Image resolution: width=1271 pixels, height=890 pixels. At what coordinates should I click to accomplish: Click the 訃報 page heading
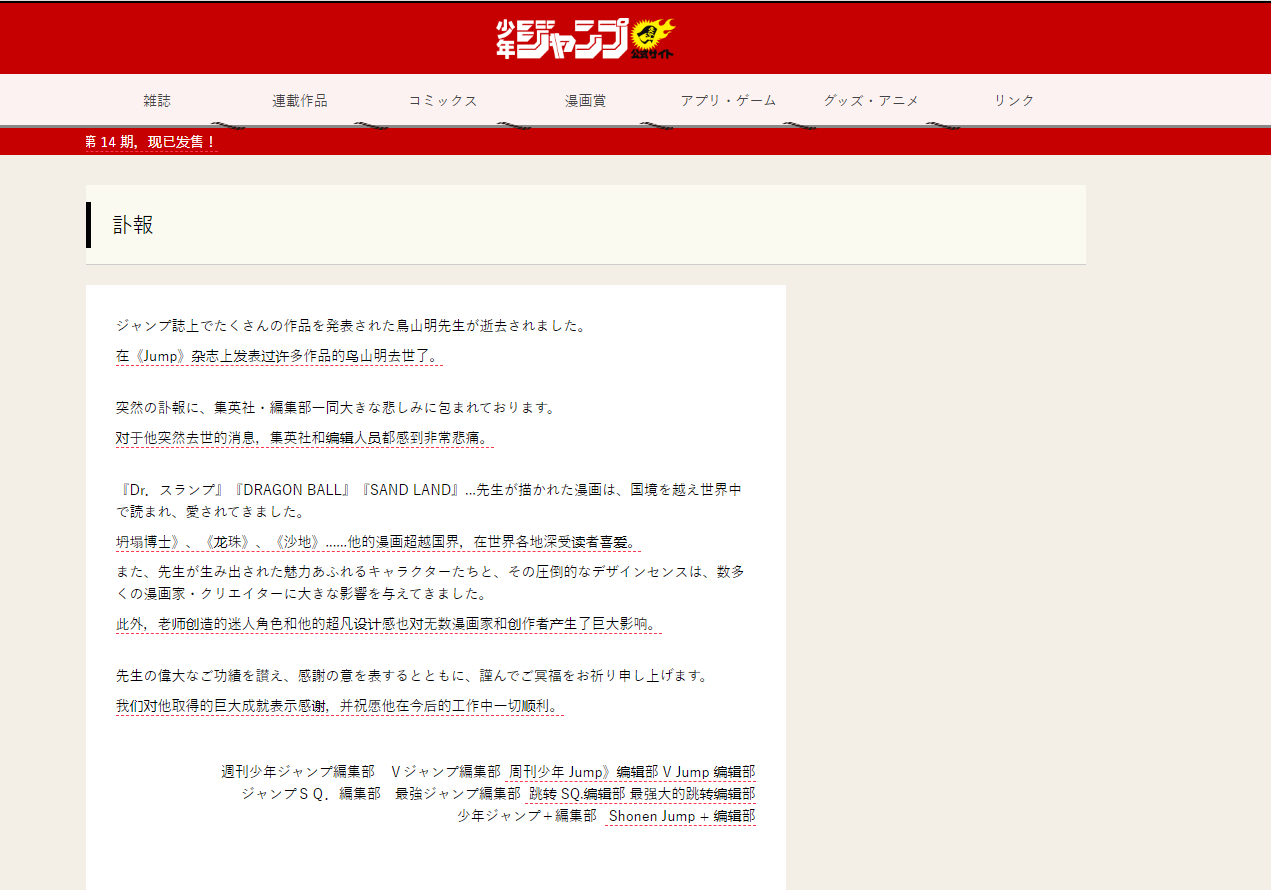click(133, 225)
